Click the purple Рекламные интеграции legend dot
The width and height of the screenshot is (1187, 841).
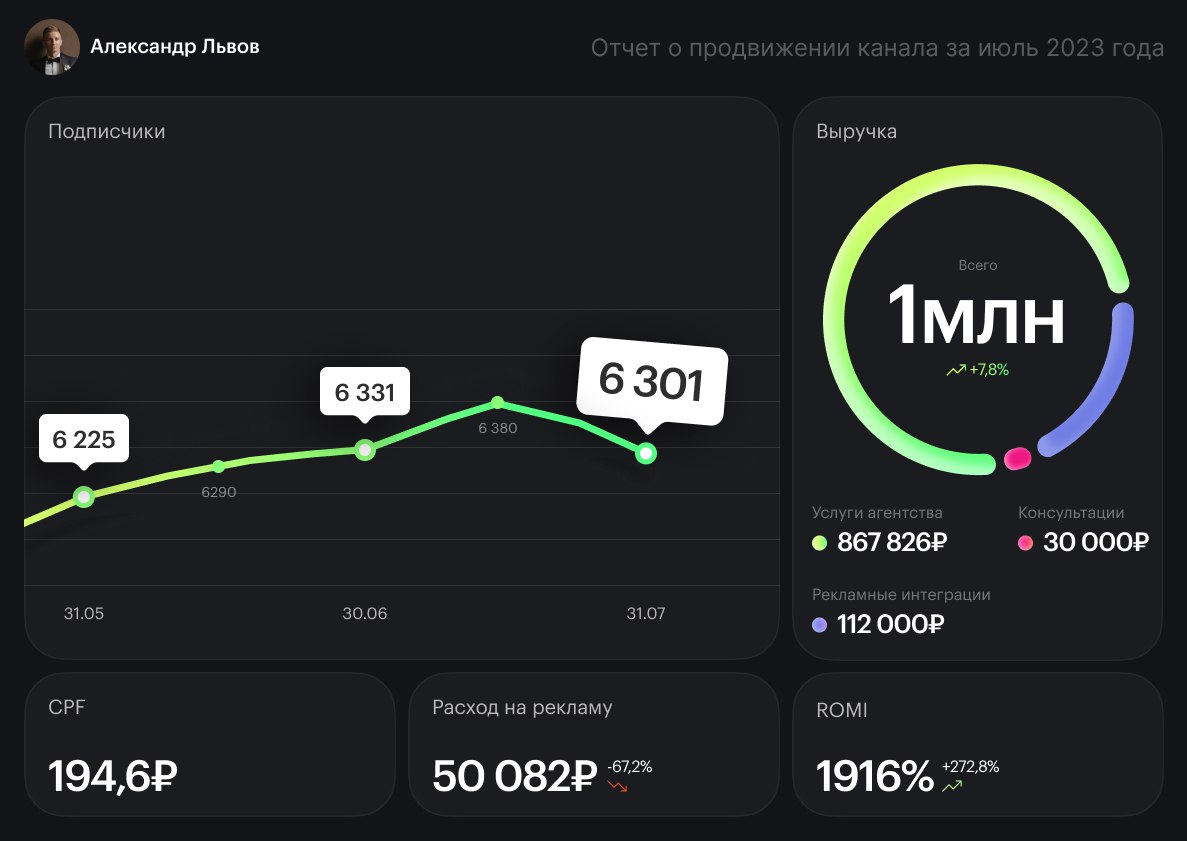click(x=820, y=625)
